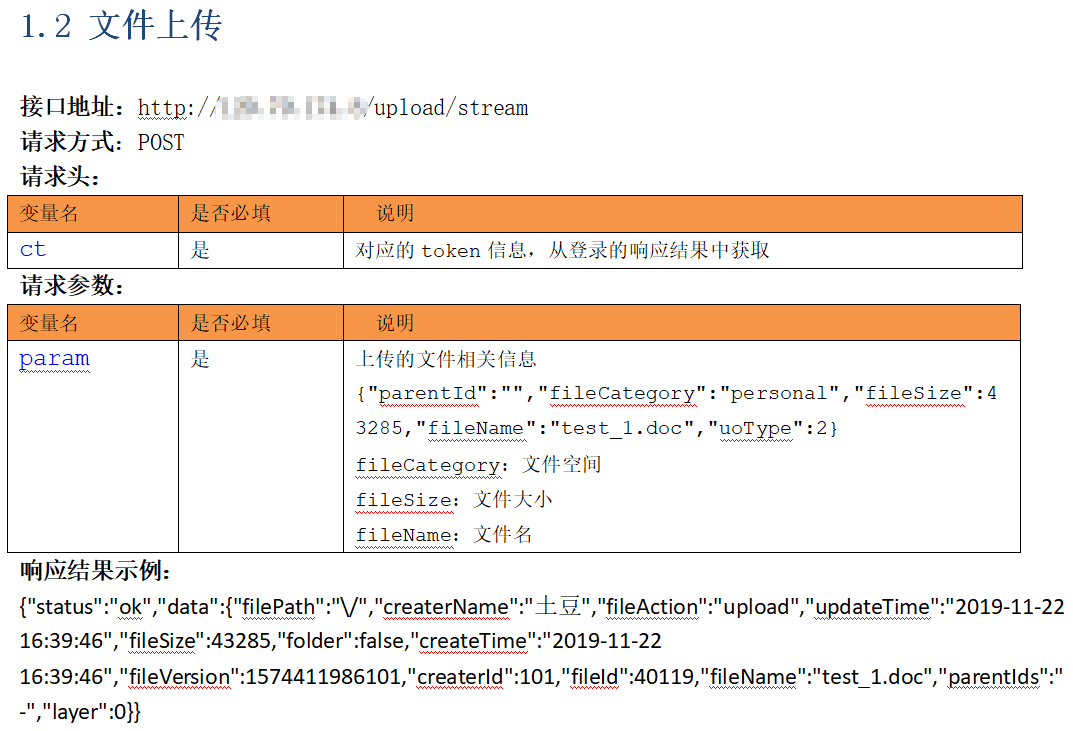Click "变量名" header in request parameters table
The width and height of the screenshot is (1073, 731).
pos(49,323)
